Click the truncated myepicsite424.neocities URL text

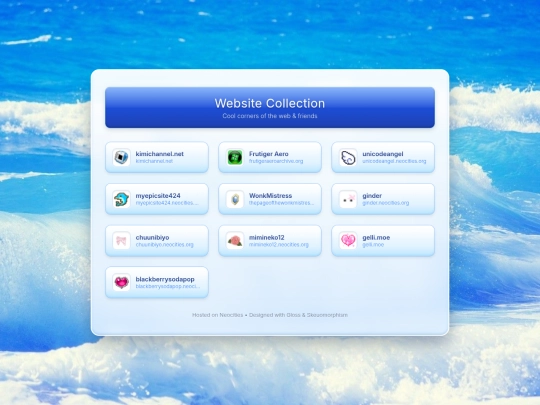point(167,203)
